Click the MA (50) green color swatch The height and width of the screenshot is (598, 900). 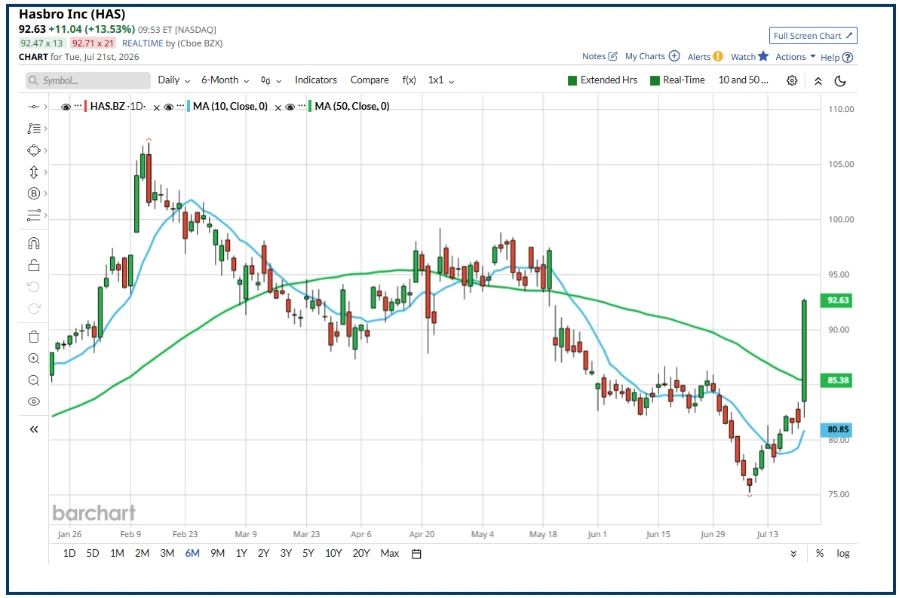click(310, 106)
